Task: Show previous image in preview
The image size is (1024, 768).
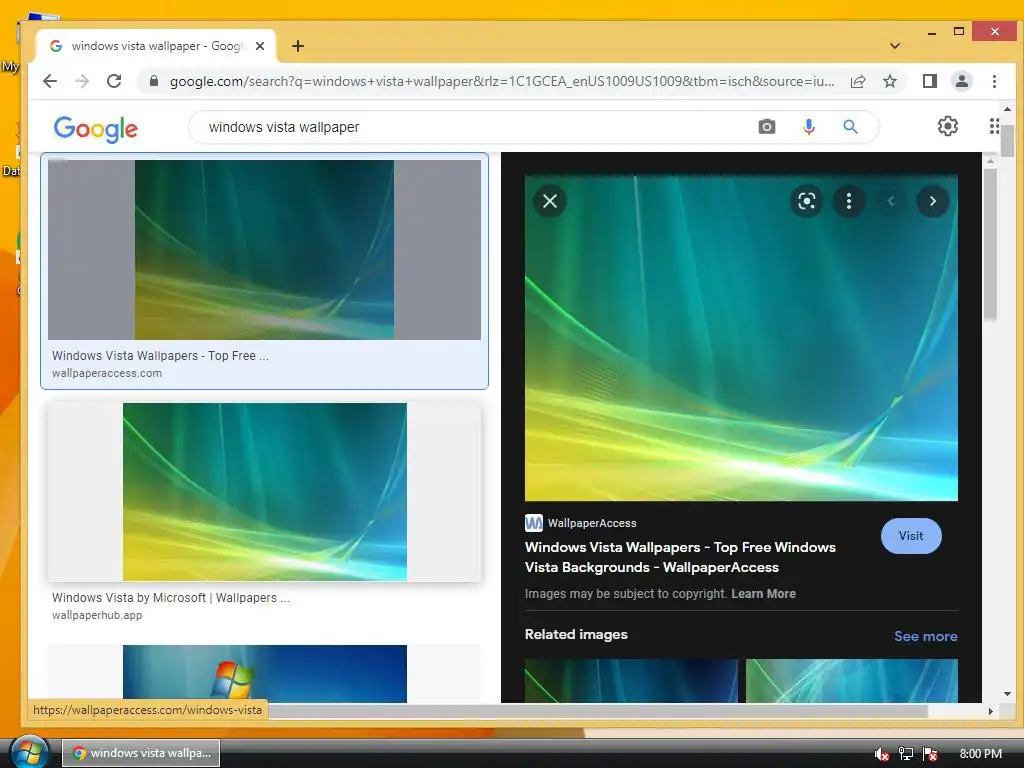Action: pos(891,201)
